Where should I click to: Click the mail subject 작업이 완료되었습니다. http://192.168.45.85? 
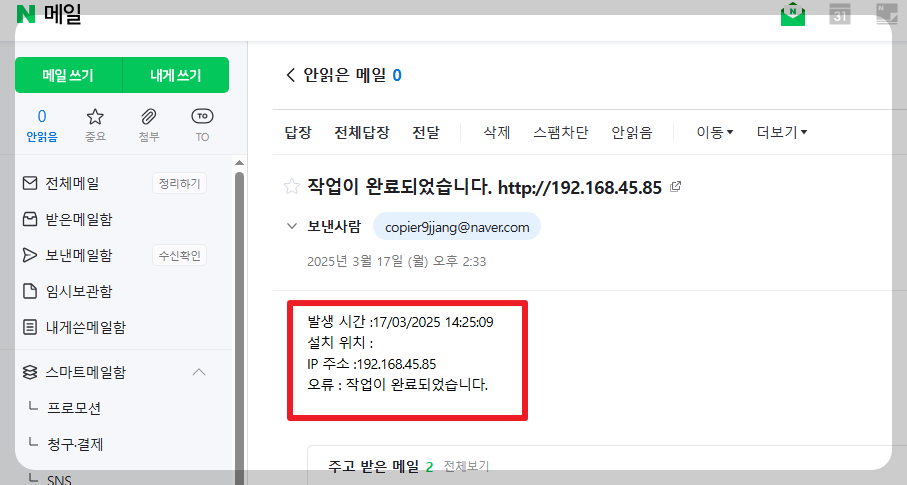tap(484, 187)
